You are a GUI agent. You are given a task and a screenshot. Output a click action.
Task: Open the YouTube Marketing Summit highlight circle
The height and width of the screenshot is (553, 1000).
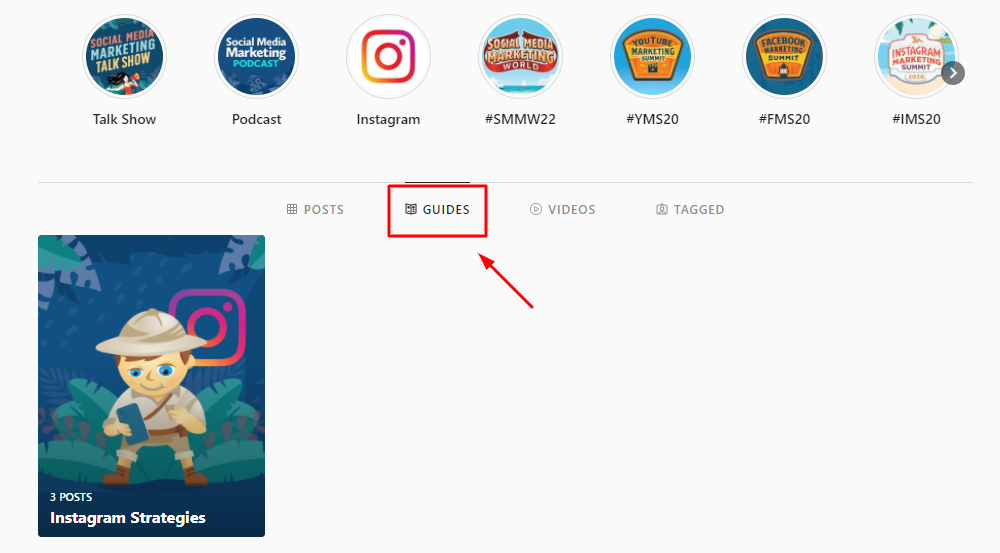(x=652, y=57)
